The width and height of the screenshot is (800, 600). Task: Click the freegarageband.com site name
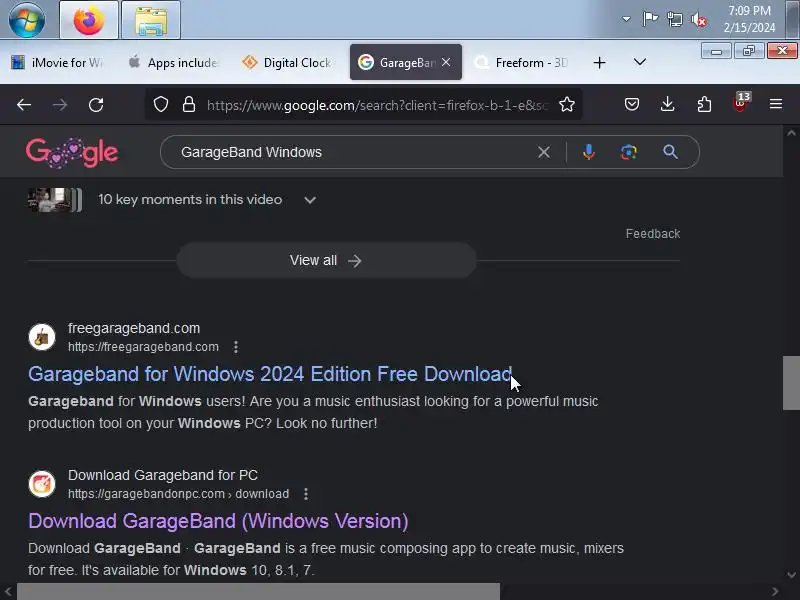coord(134,328)
